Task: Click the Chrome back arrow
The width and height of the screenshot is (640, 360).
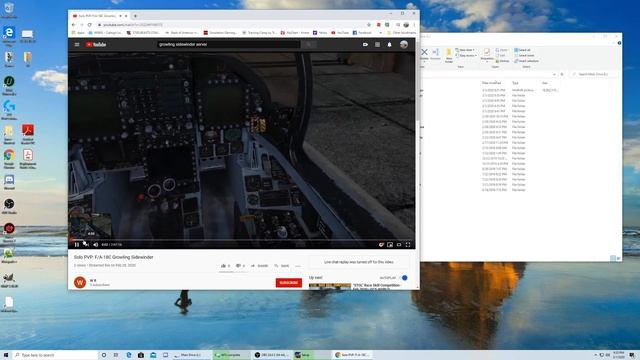Action: pyautogui.click(x=73, y=25)
